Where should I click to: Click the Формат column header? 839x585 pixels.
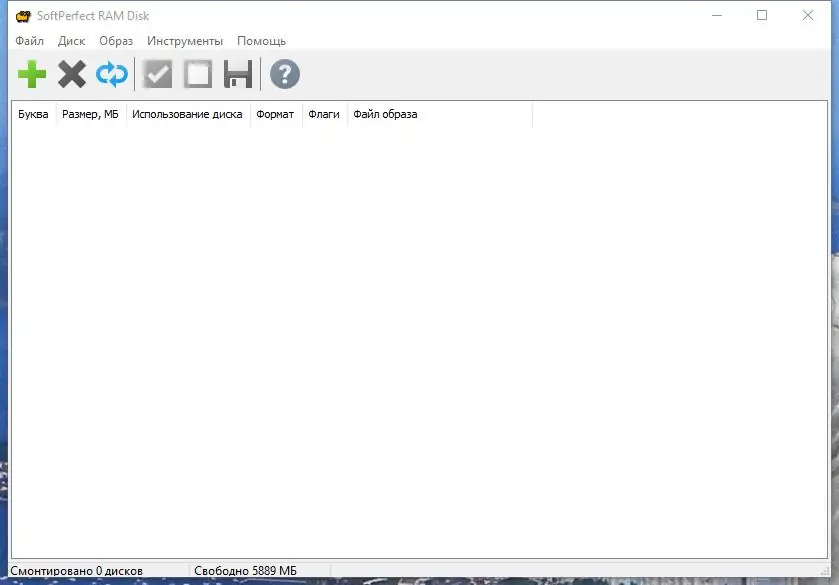tap(275, 114)
